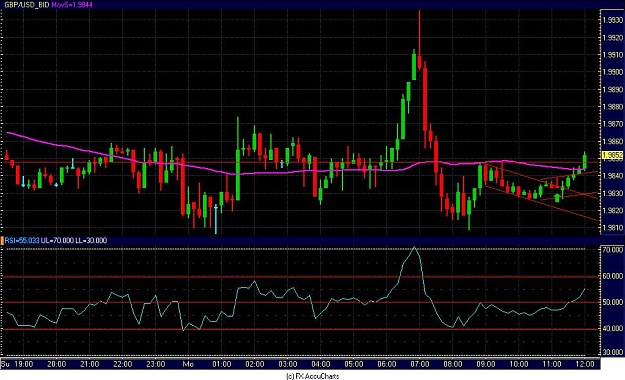Click the 02:00 time axis label

coord(255,364)
